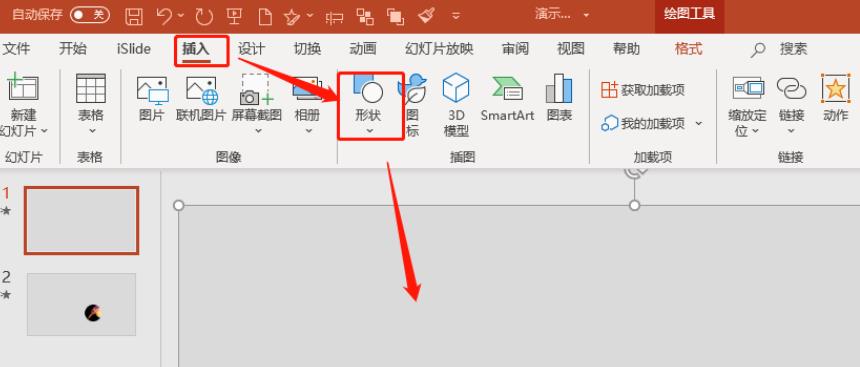Click the Action (动作) star icon
This screenshot has width=860, height=367.
tap(835, 88)
